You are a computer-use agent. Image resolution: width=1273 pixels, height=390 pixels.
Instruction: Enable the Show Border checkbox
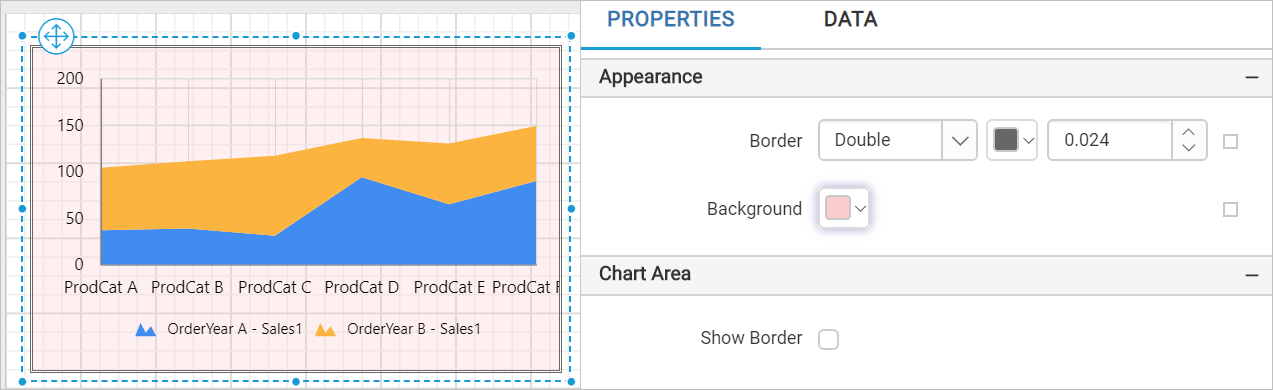pos(828,339)
